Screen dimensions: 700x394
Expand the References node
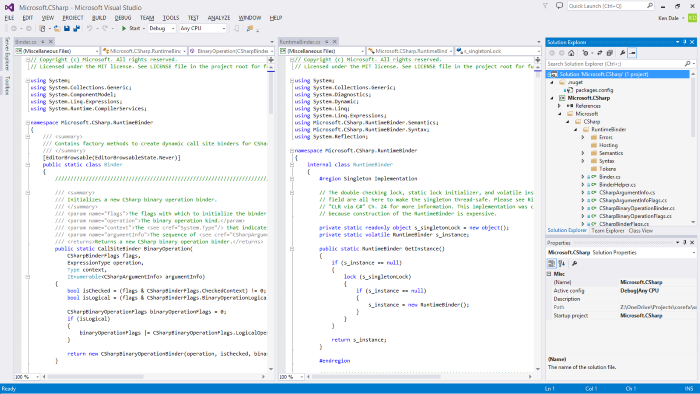pos(559,106)
